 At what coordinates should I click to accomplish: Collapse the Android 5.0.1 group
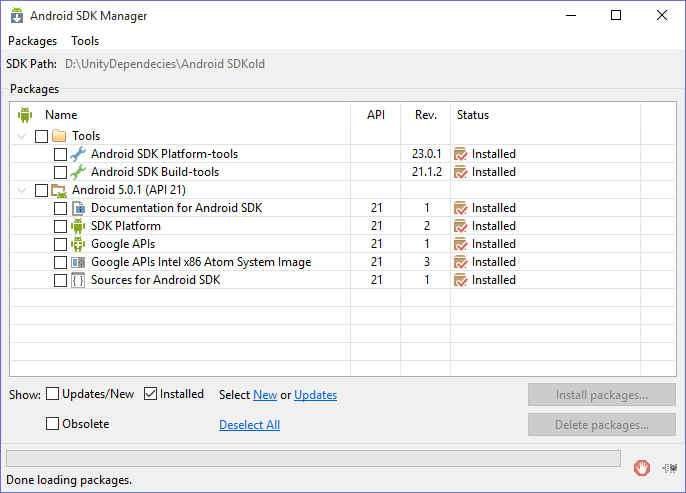pyautogui.click(x=21, y=191)
